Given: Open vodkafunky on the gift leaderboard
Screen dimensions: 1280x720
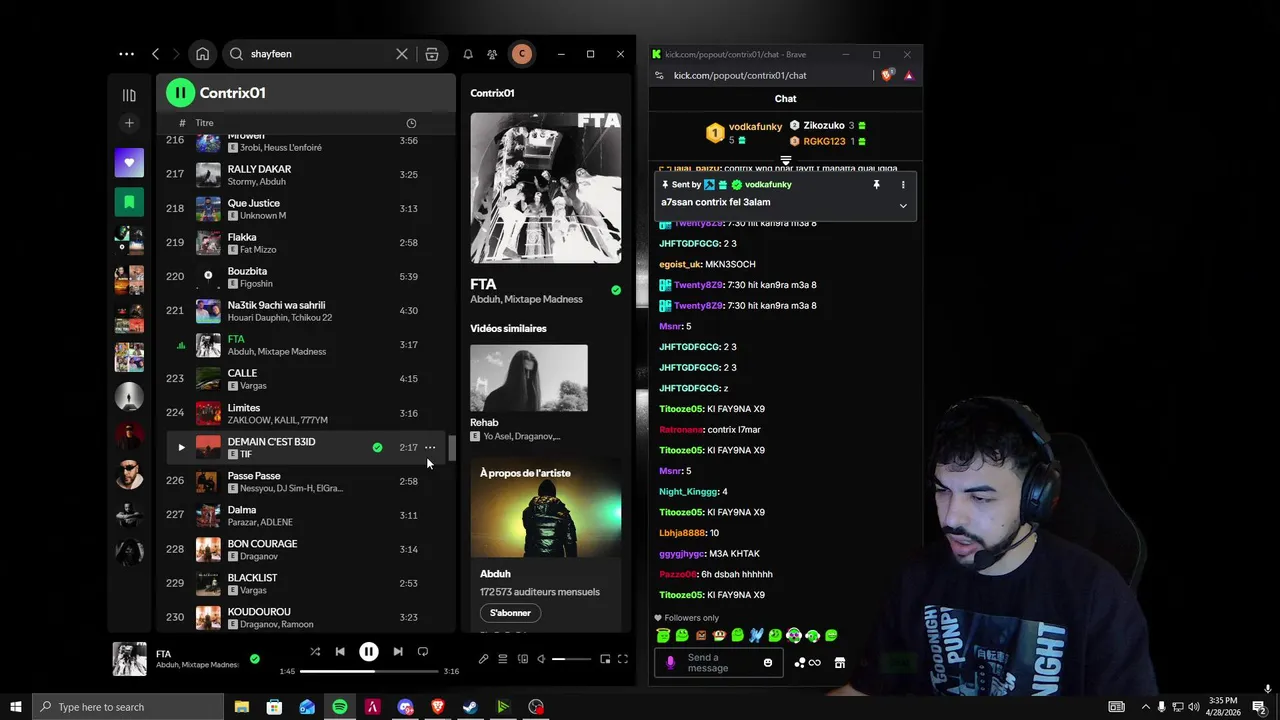Looking at the screenshot, I should point(755,127).
